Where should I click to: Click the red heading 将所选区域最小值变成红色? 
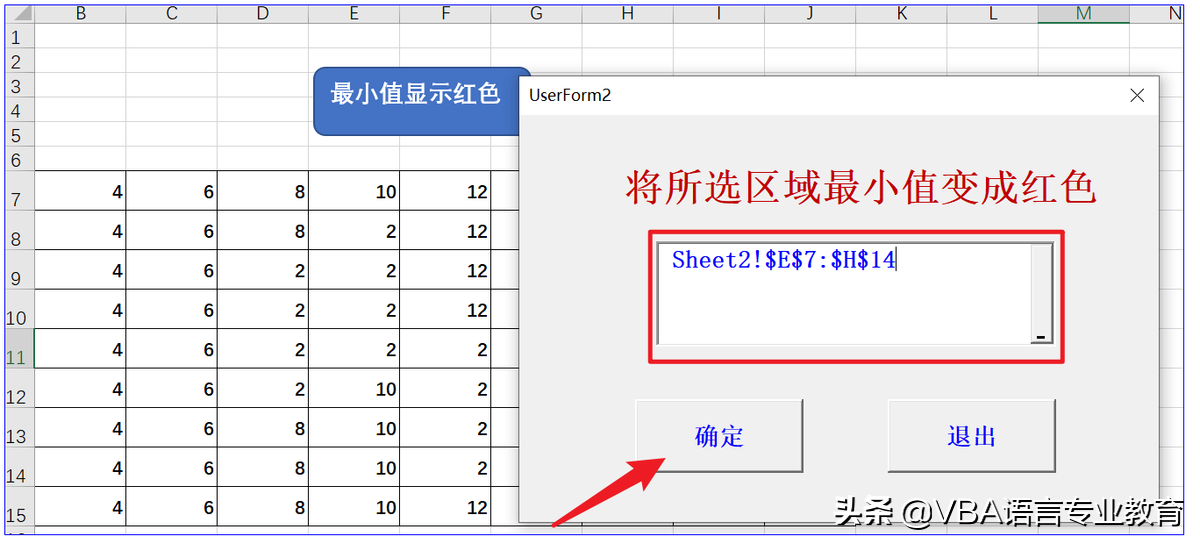click(x=860, y=187)
